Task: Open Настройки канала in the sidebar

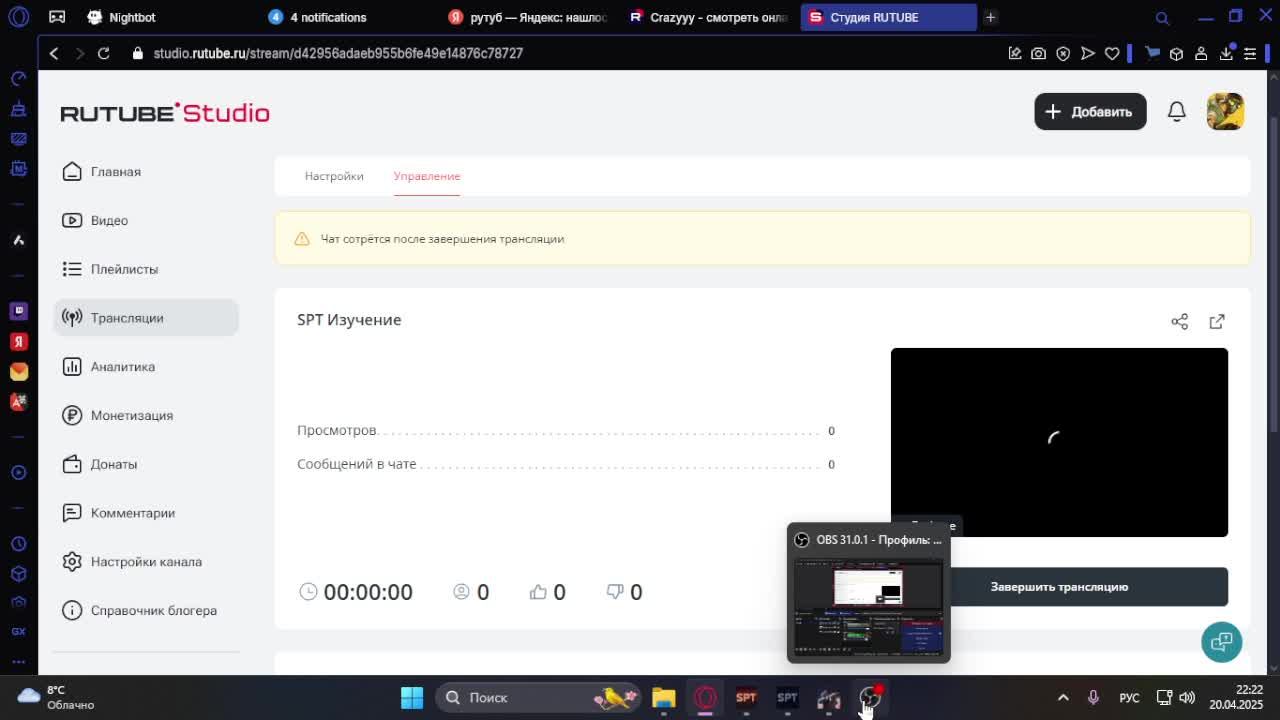Action: coord(146,562)
